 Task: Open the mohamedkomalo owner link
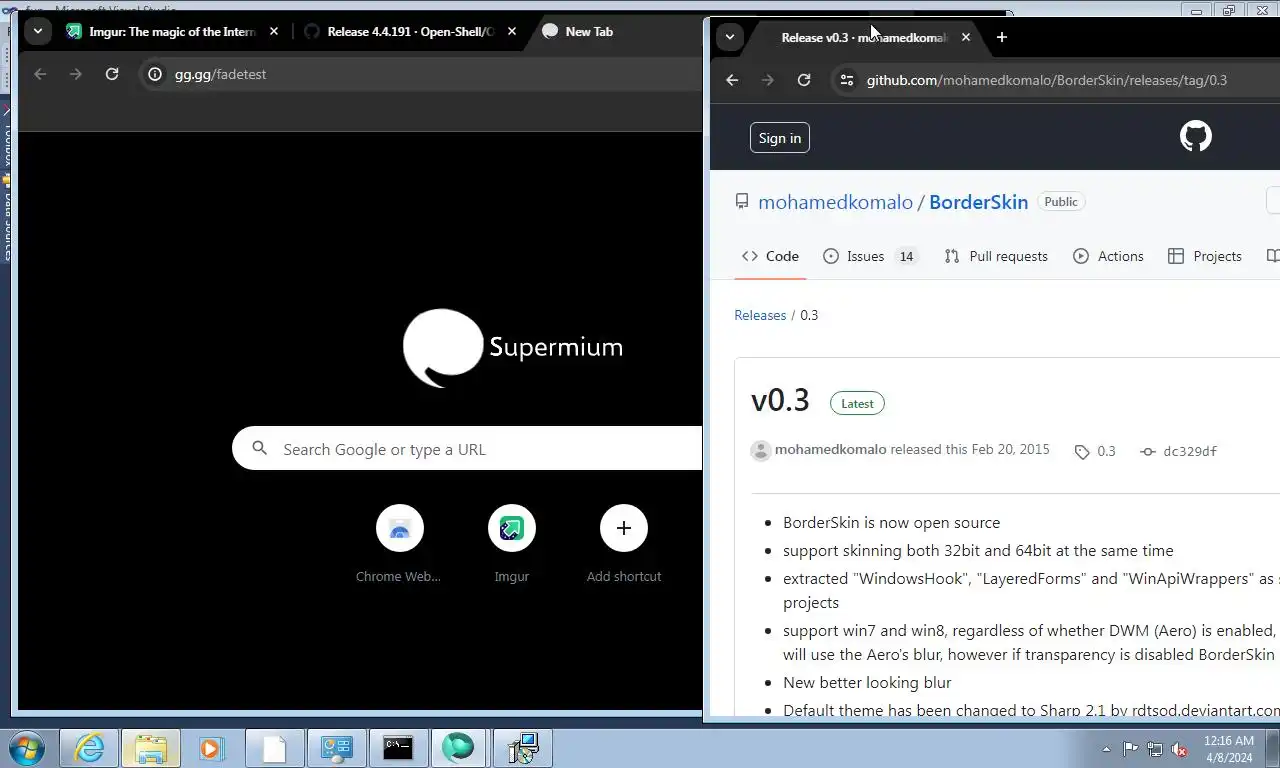(835, 202)
